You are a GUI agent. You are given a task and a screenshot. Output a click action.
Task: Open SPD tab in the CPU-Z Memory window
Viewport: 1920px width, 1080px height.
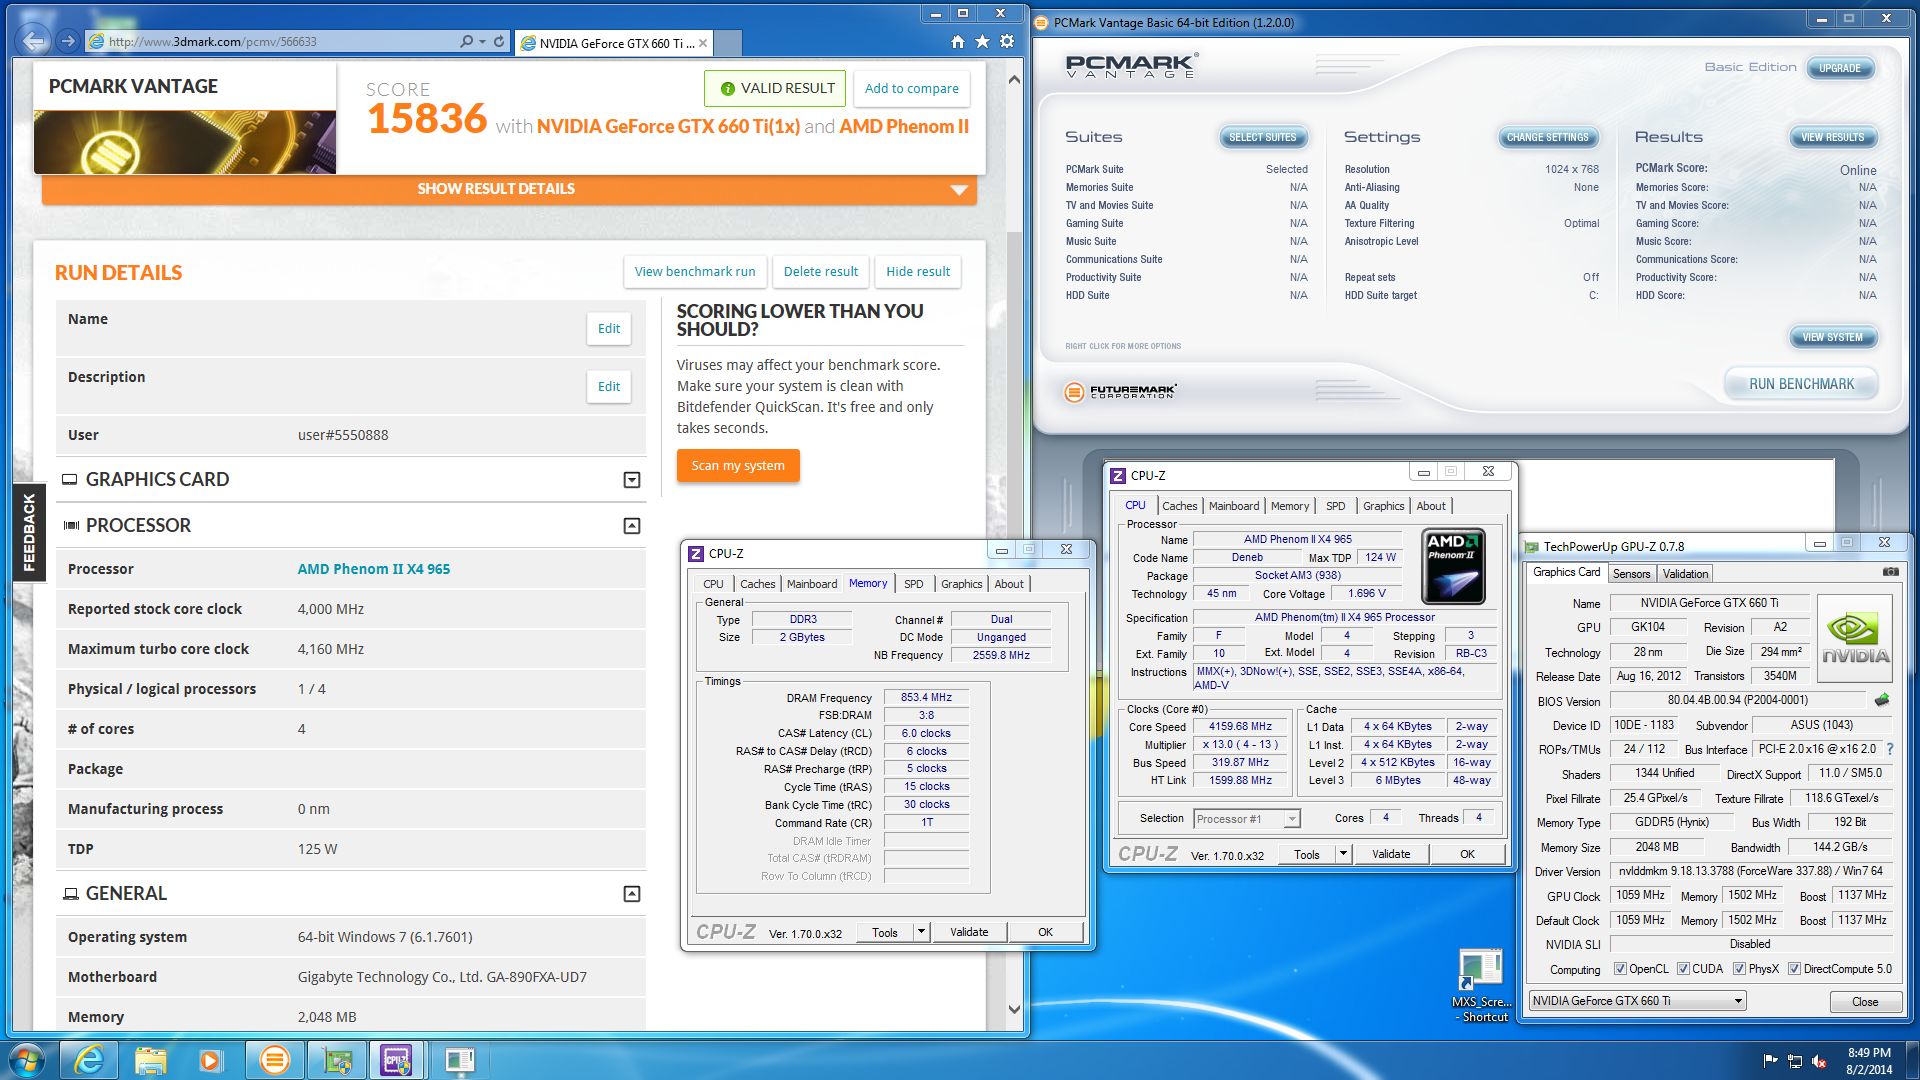click(x=914, y=584)
